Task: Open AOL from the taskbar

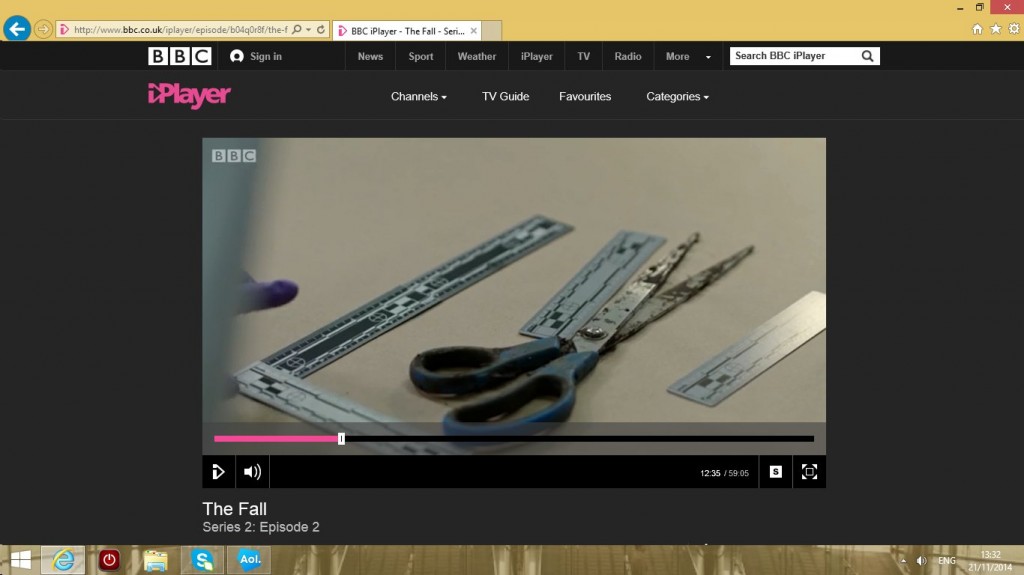Action: [249, 560]
